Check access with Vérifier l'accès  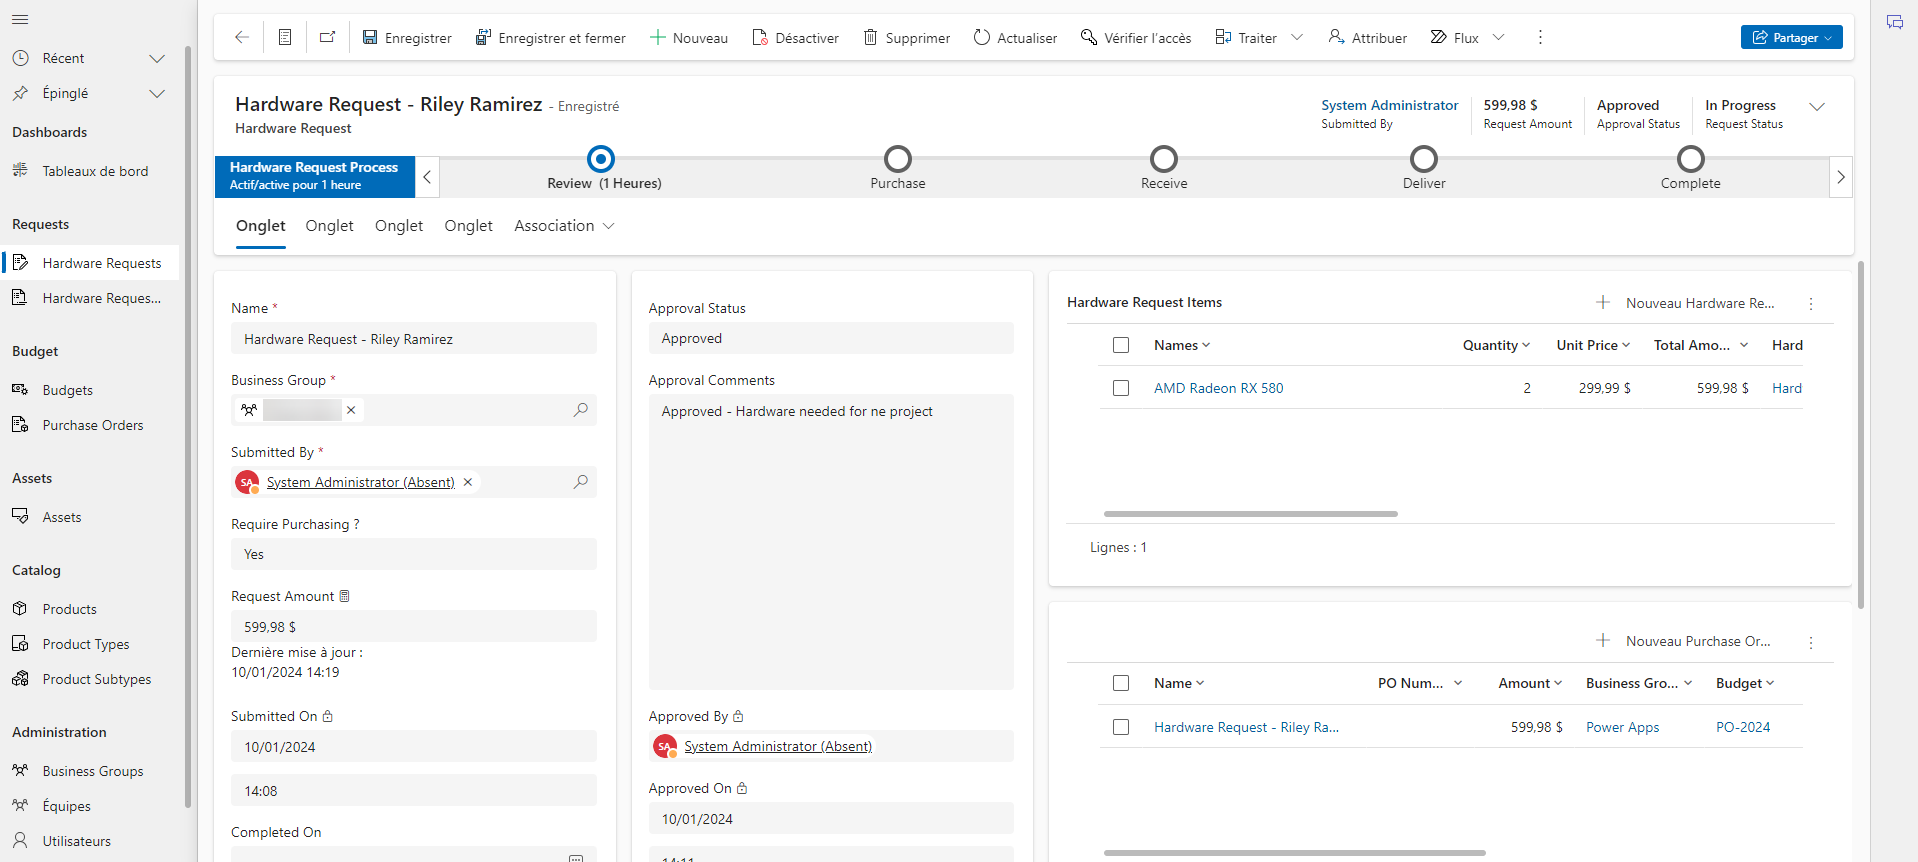[1137, 38]
